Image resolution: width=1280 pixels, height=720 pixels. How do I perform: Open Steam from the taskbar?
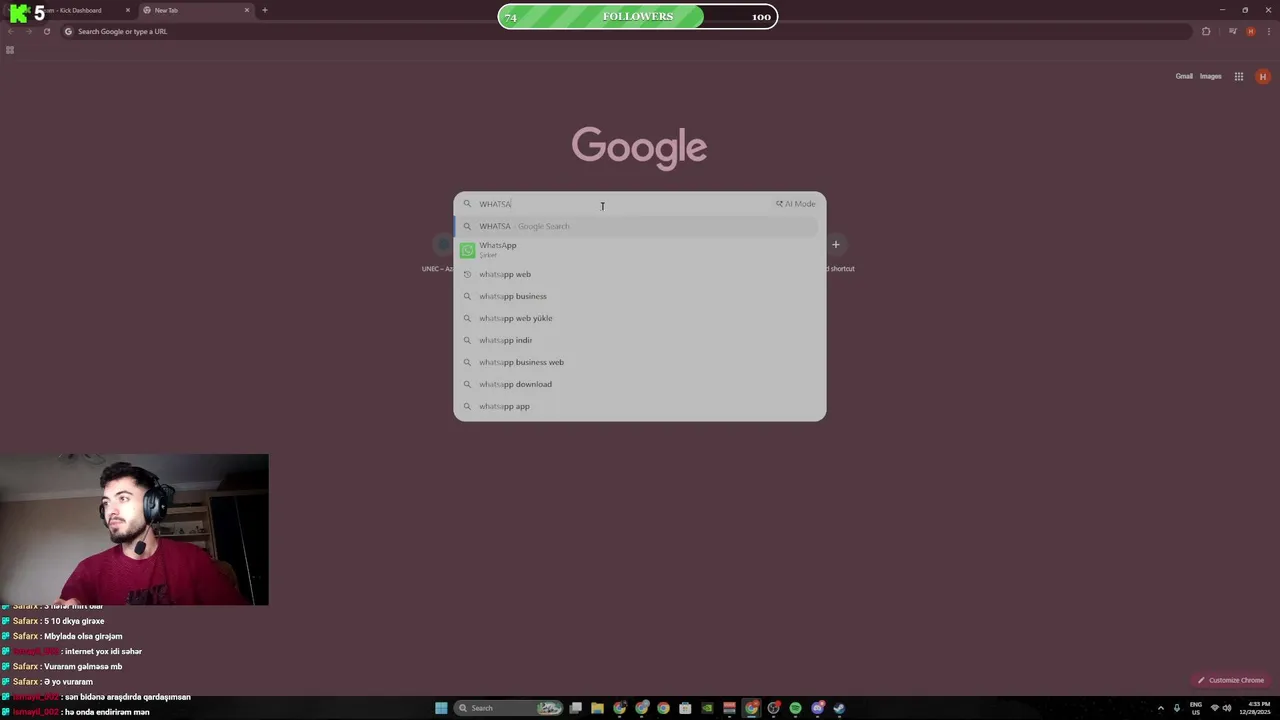click(x=839, y=708)
